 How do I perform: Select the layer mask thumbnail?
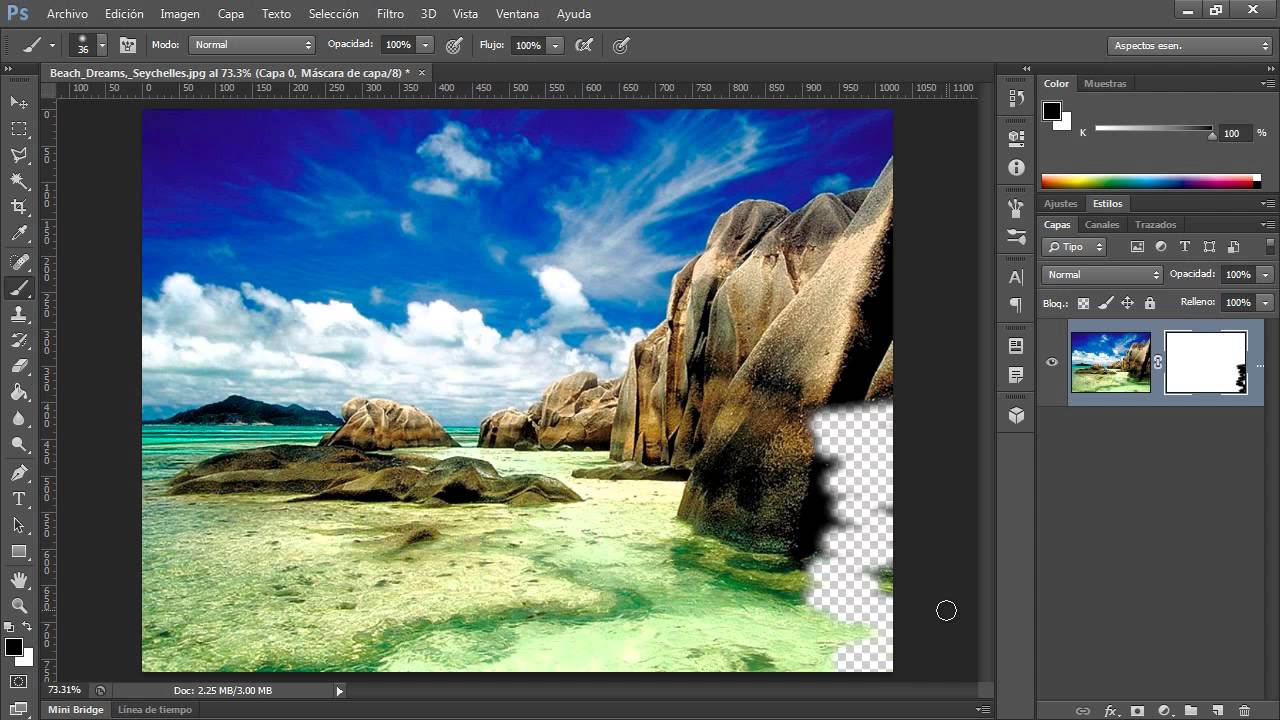tap(1206, 363)
